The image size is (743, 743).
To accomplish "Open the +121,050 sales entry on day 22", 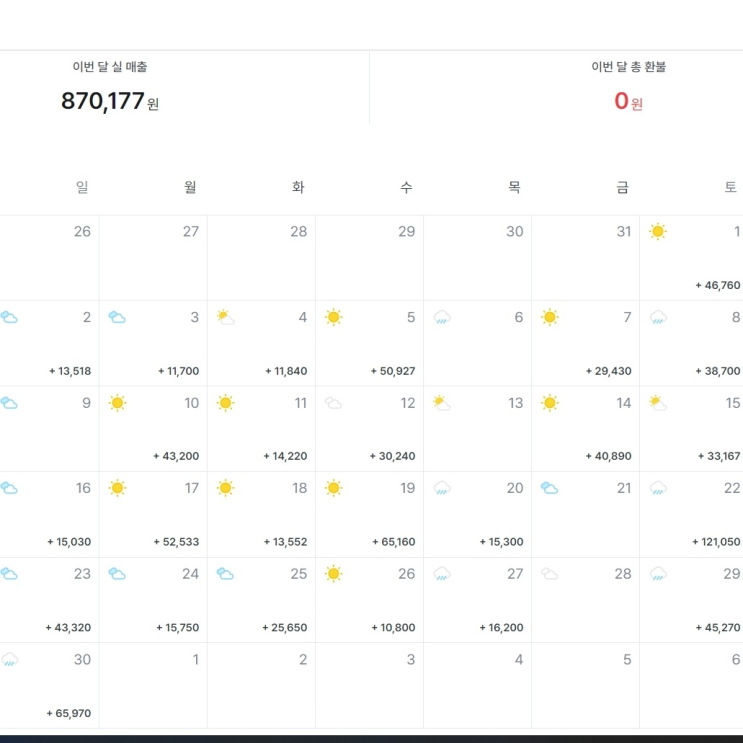I will [716, 542].
